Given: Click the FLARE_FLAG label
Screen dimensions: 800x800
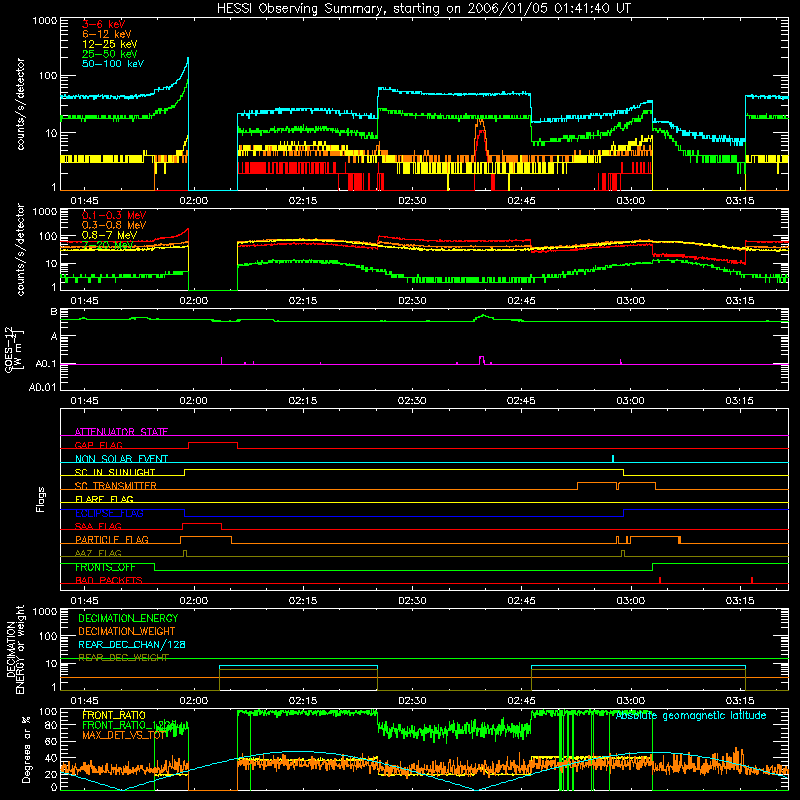Looking at the screenshot, I should click(104, 499).
